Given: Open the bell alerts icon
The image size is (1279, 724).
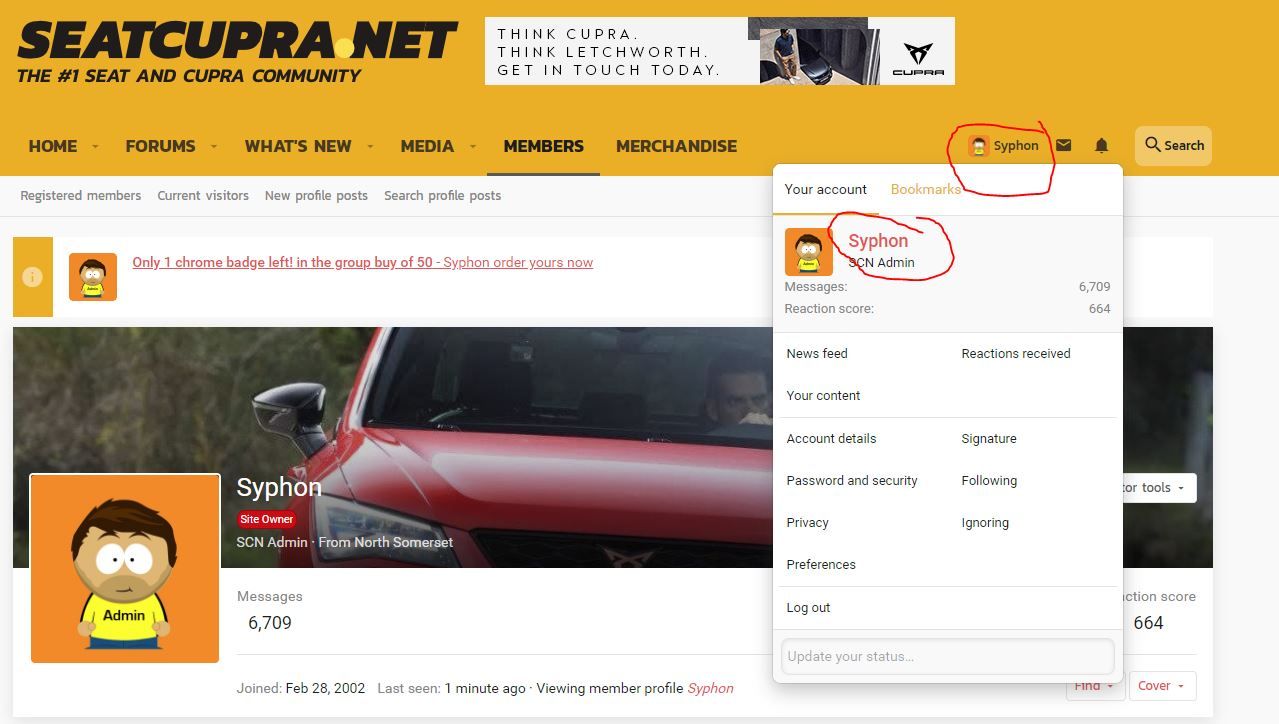Looking at the screenshot, I should pyautogui.click(x=1101, y=146).
